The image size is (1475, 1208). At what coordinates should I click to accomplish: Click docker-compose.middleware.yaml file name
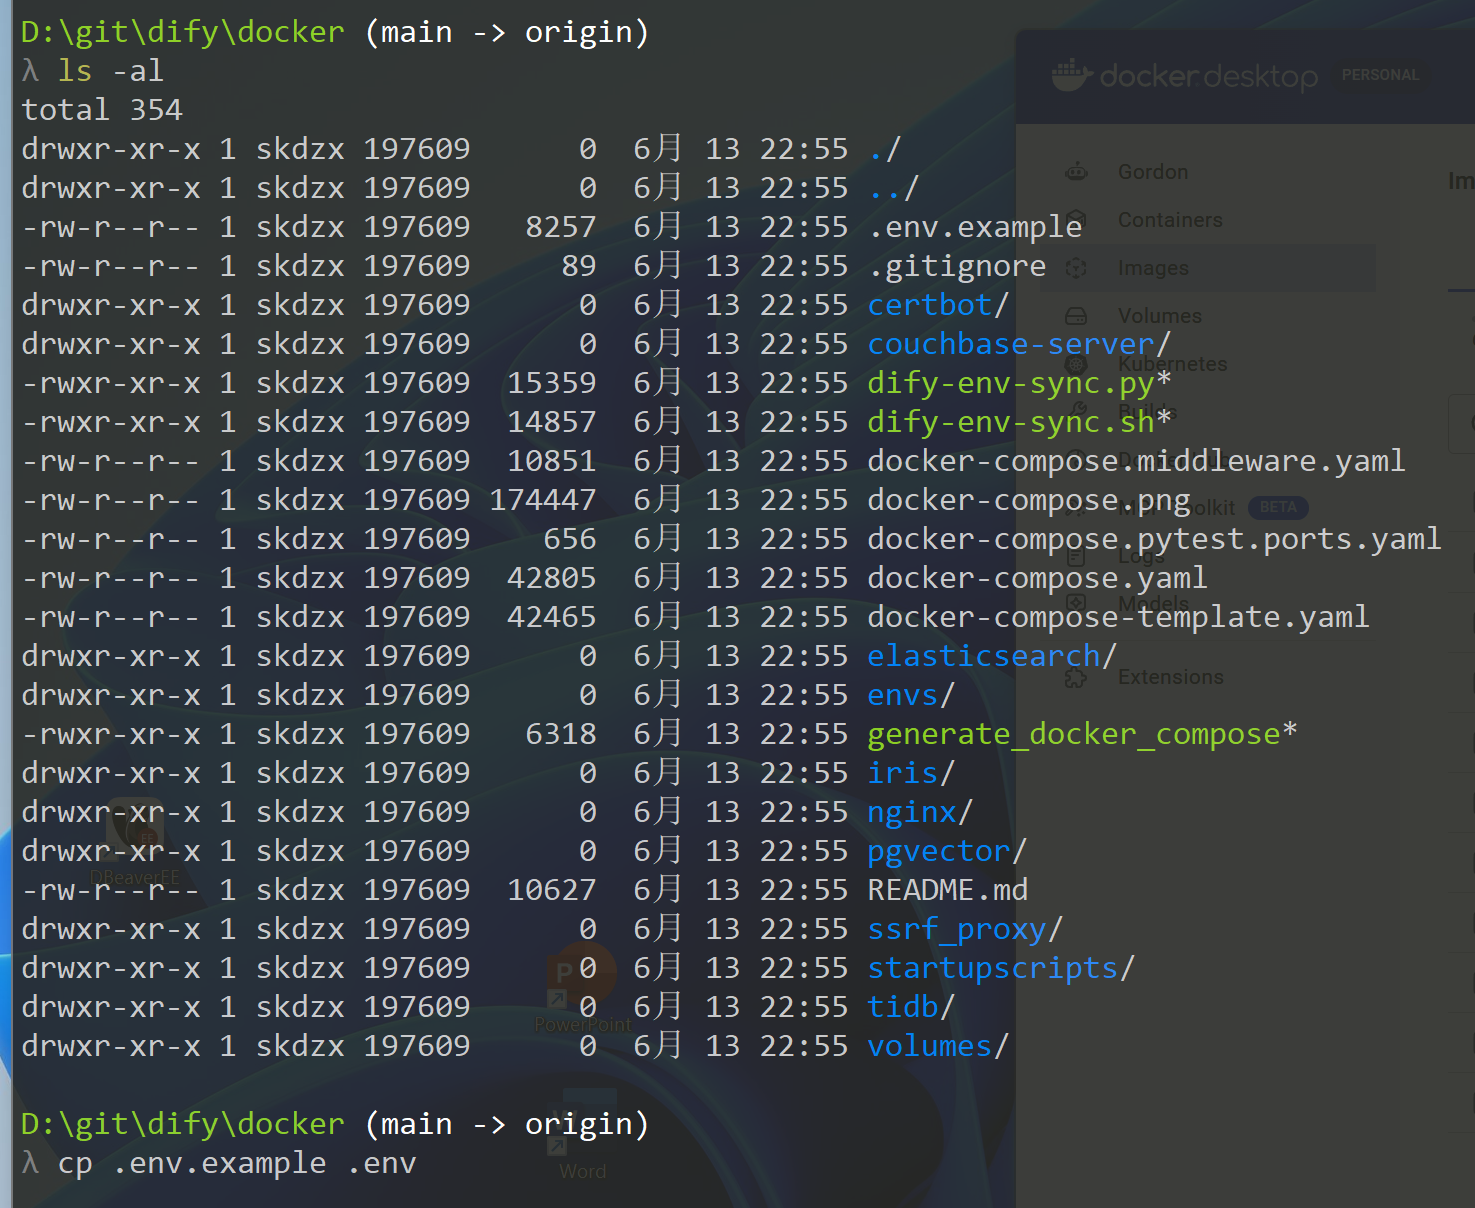(x=1136, y=461)
